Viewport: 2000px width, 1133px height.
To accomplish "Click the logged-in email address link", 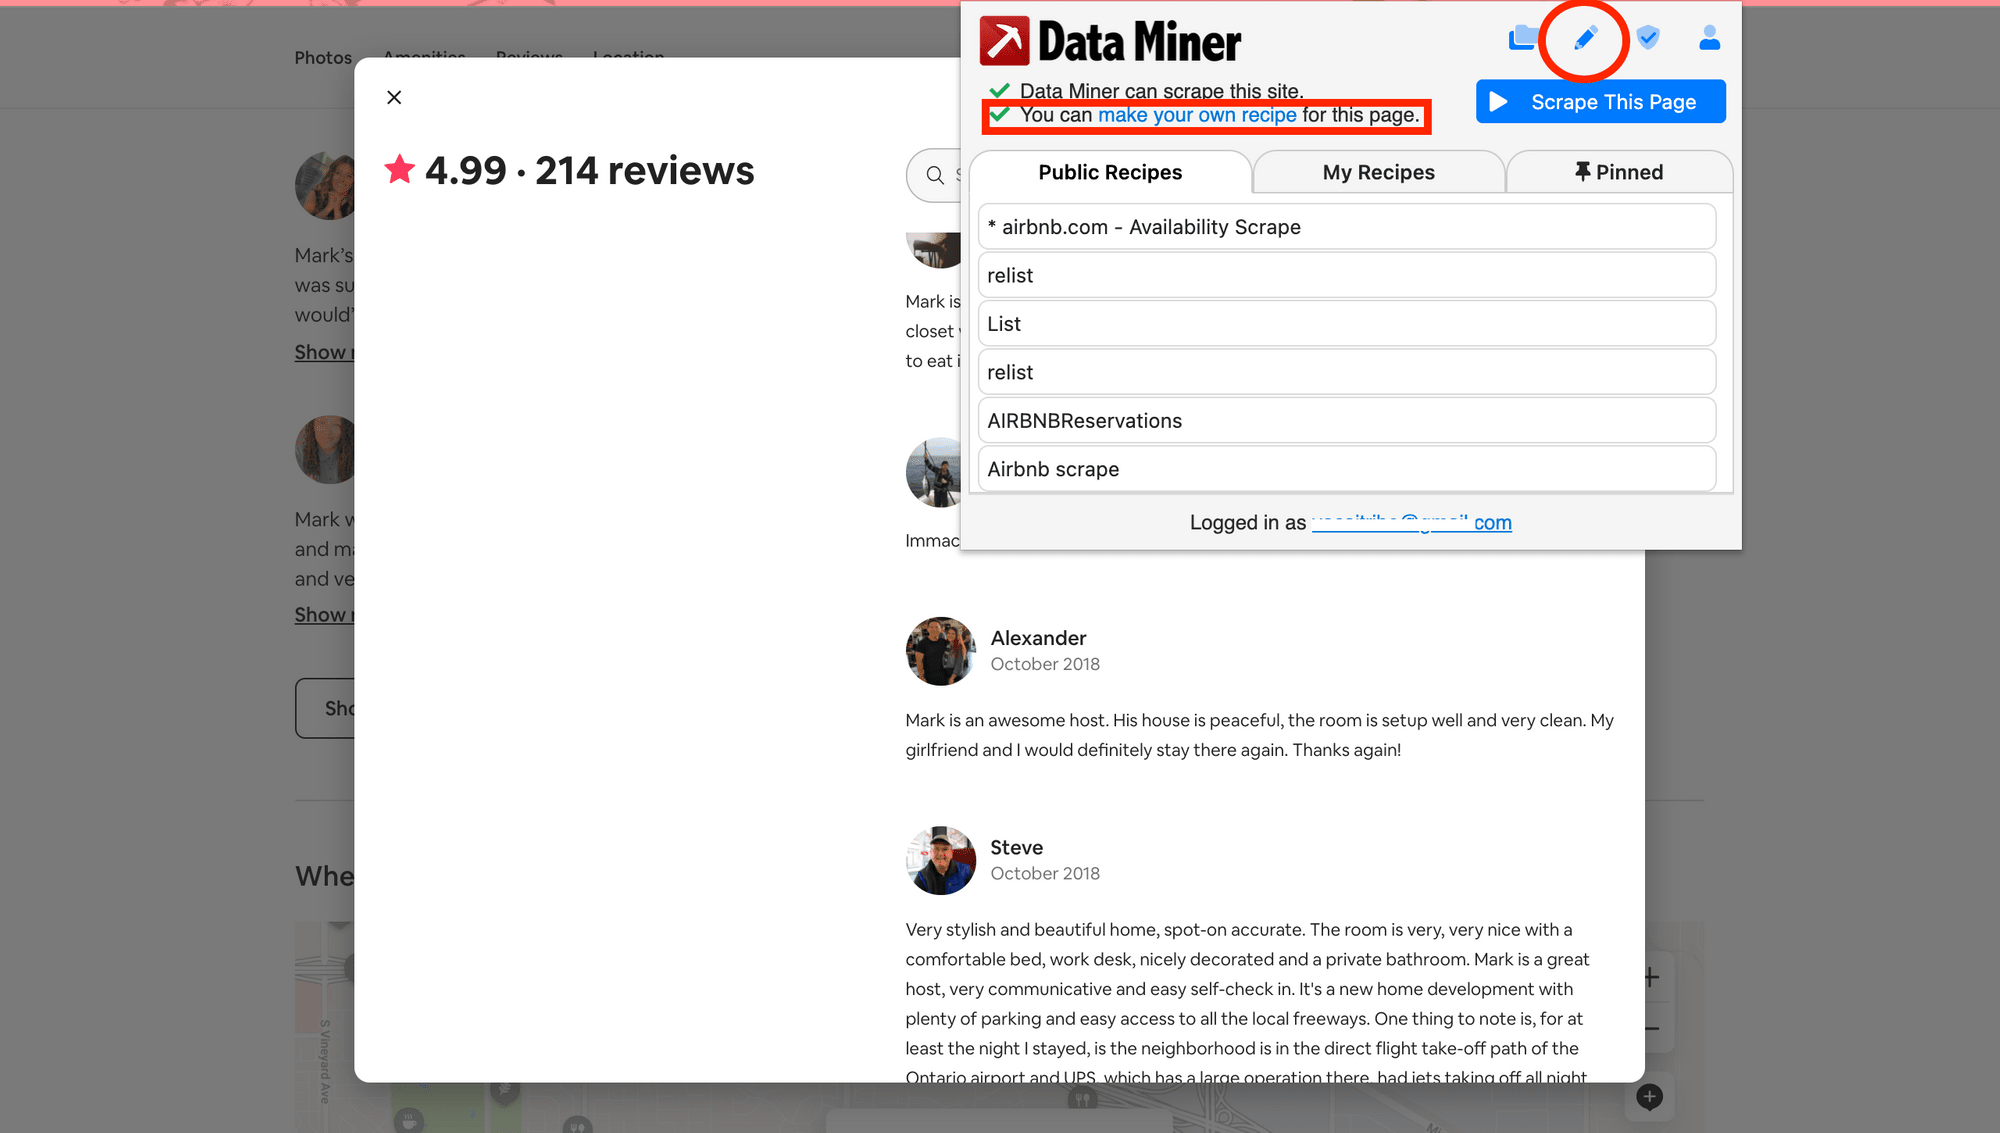I will 1411,522.
